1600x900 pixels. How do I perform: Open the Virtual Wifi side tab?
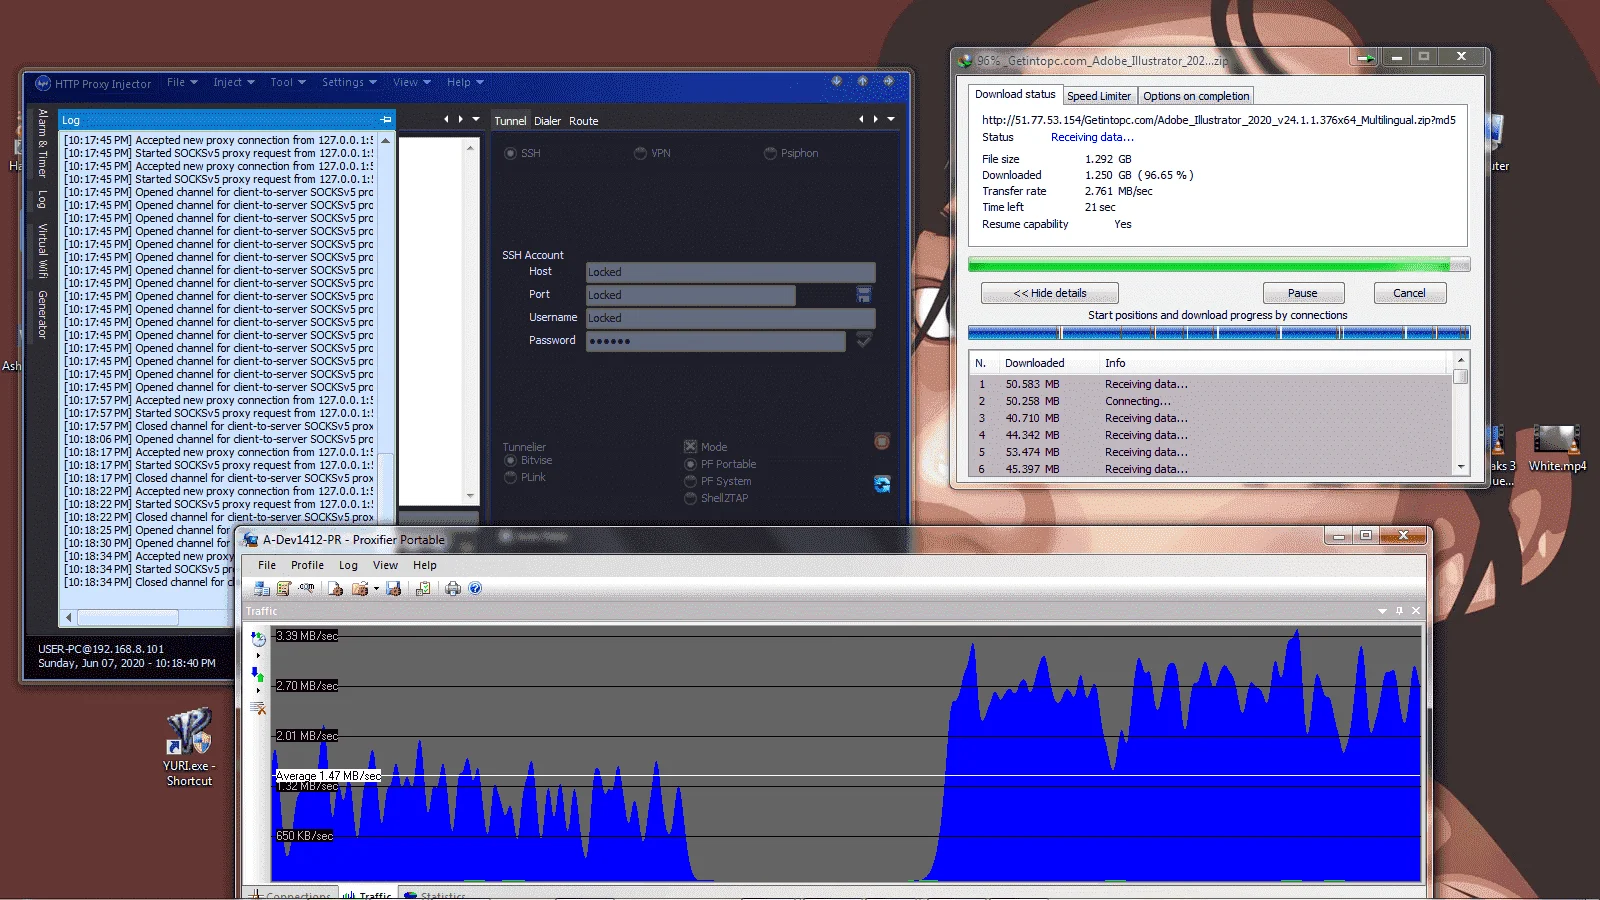[42, 251]
